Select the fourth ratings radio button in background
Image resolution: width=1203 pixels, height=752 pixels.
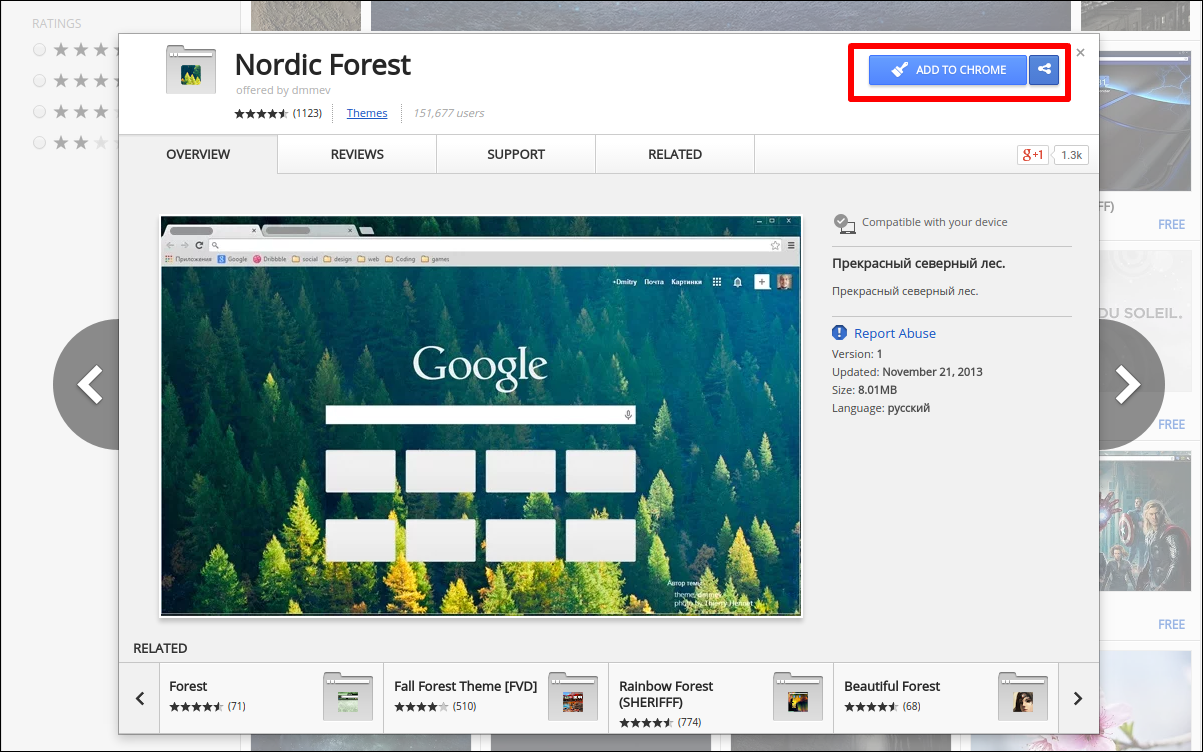coord(39,143)
